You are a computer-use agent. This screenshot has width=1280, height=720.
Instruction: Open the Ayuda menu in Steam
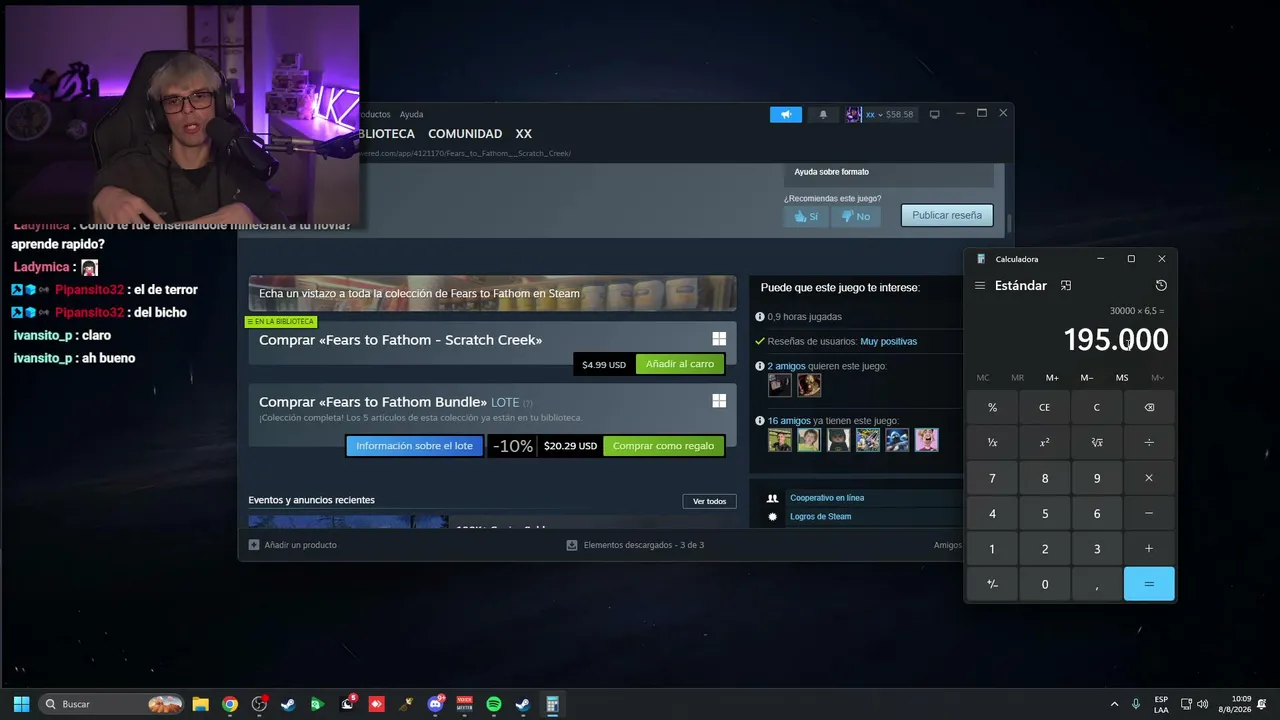[411, 114]
